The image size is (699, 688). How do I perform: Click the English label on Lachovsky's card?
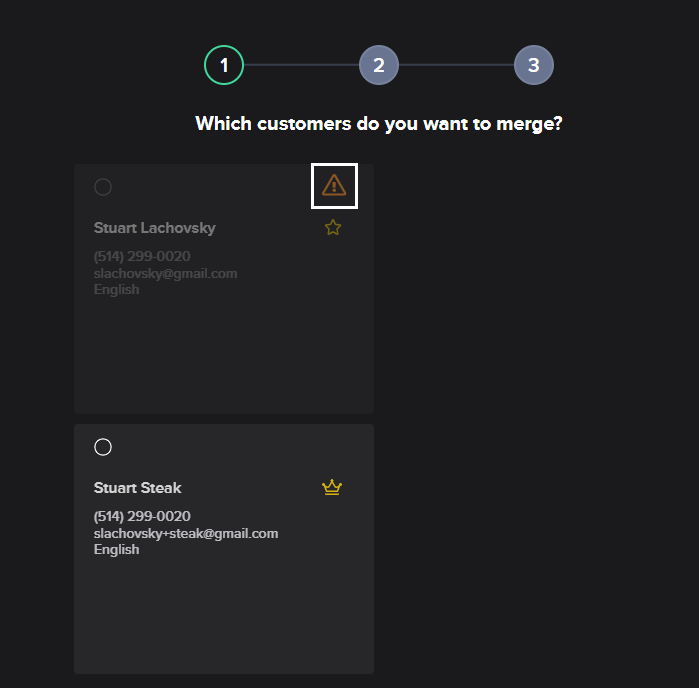click(117, 290)
